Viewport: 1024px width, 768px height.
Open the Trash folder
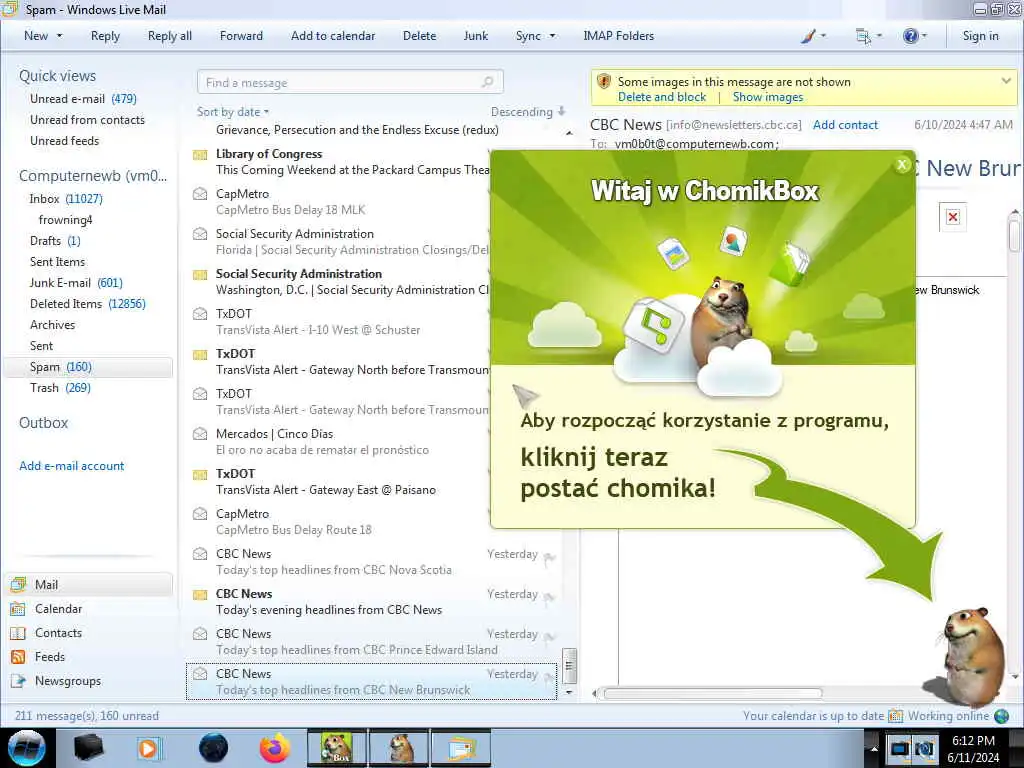coord(60,388)
